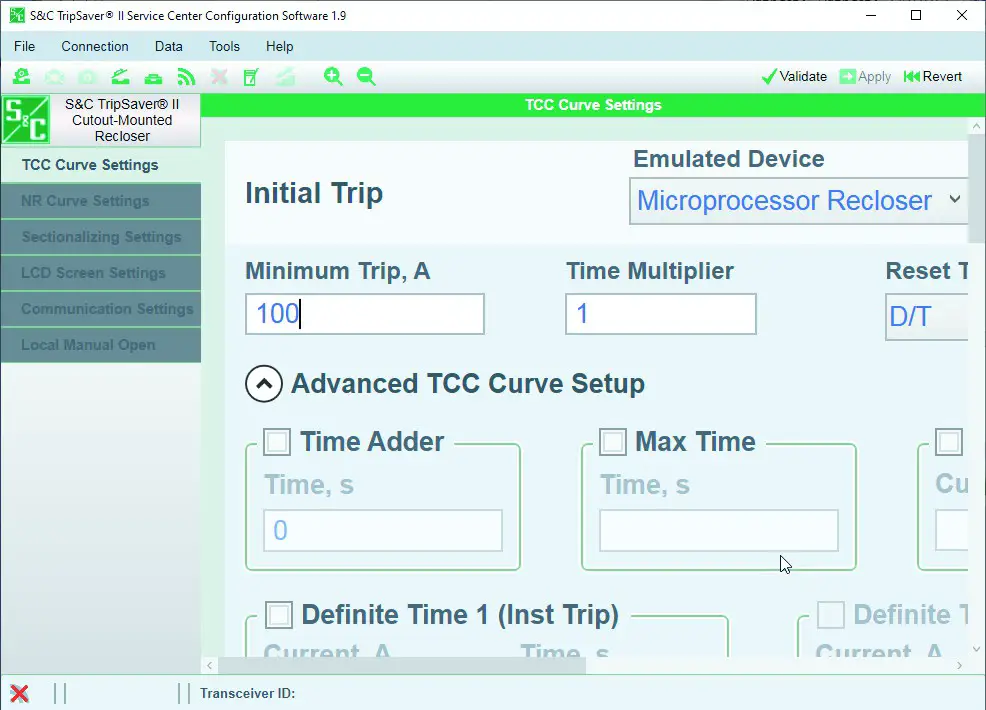The height and width of the screenshot is (710, 986).
Task: Validate the current settings
Action: tap(794, 77)
